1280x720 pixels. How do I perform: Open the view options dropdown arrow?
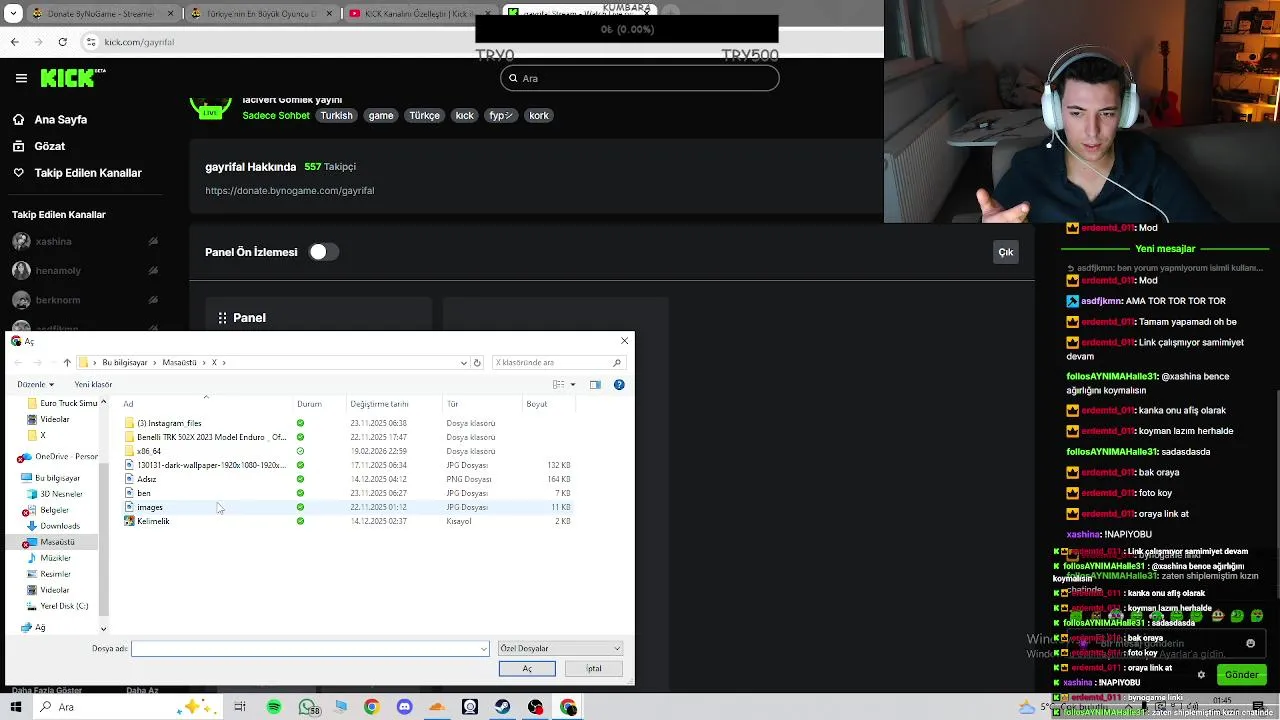coord(573,384)
